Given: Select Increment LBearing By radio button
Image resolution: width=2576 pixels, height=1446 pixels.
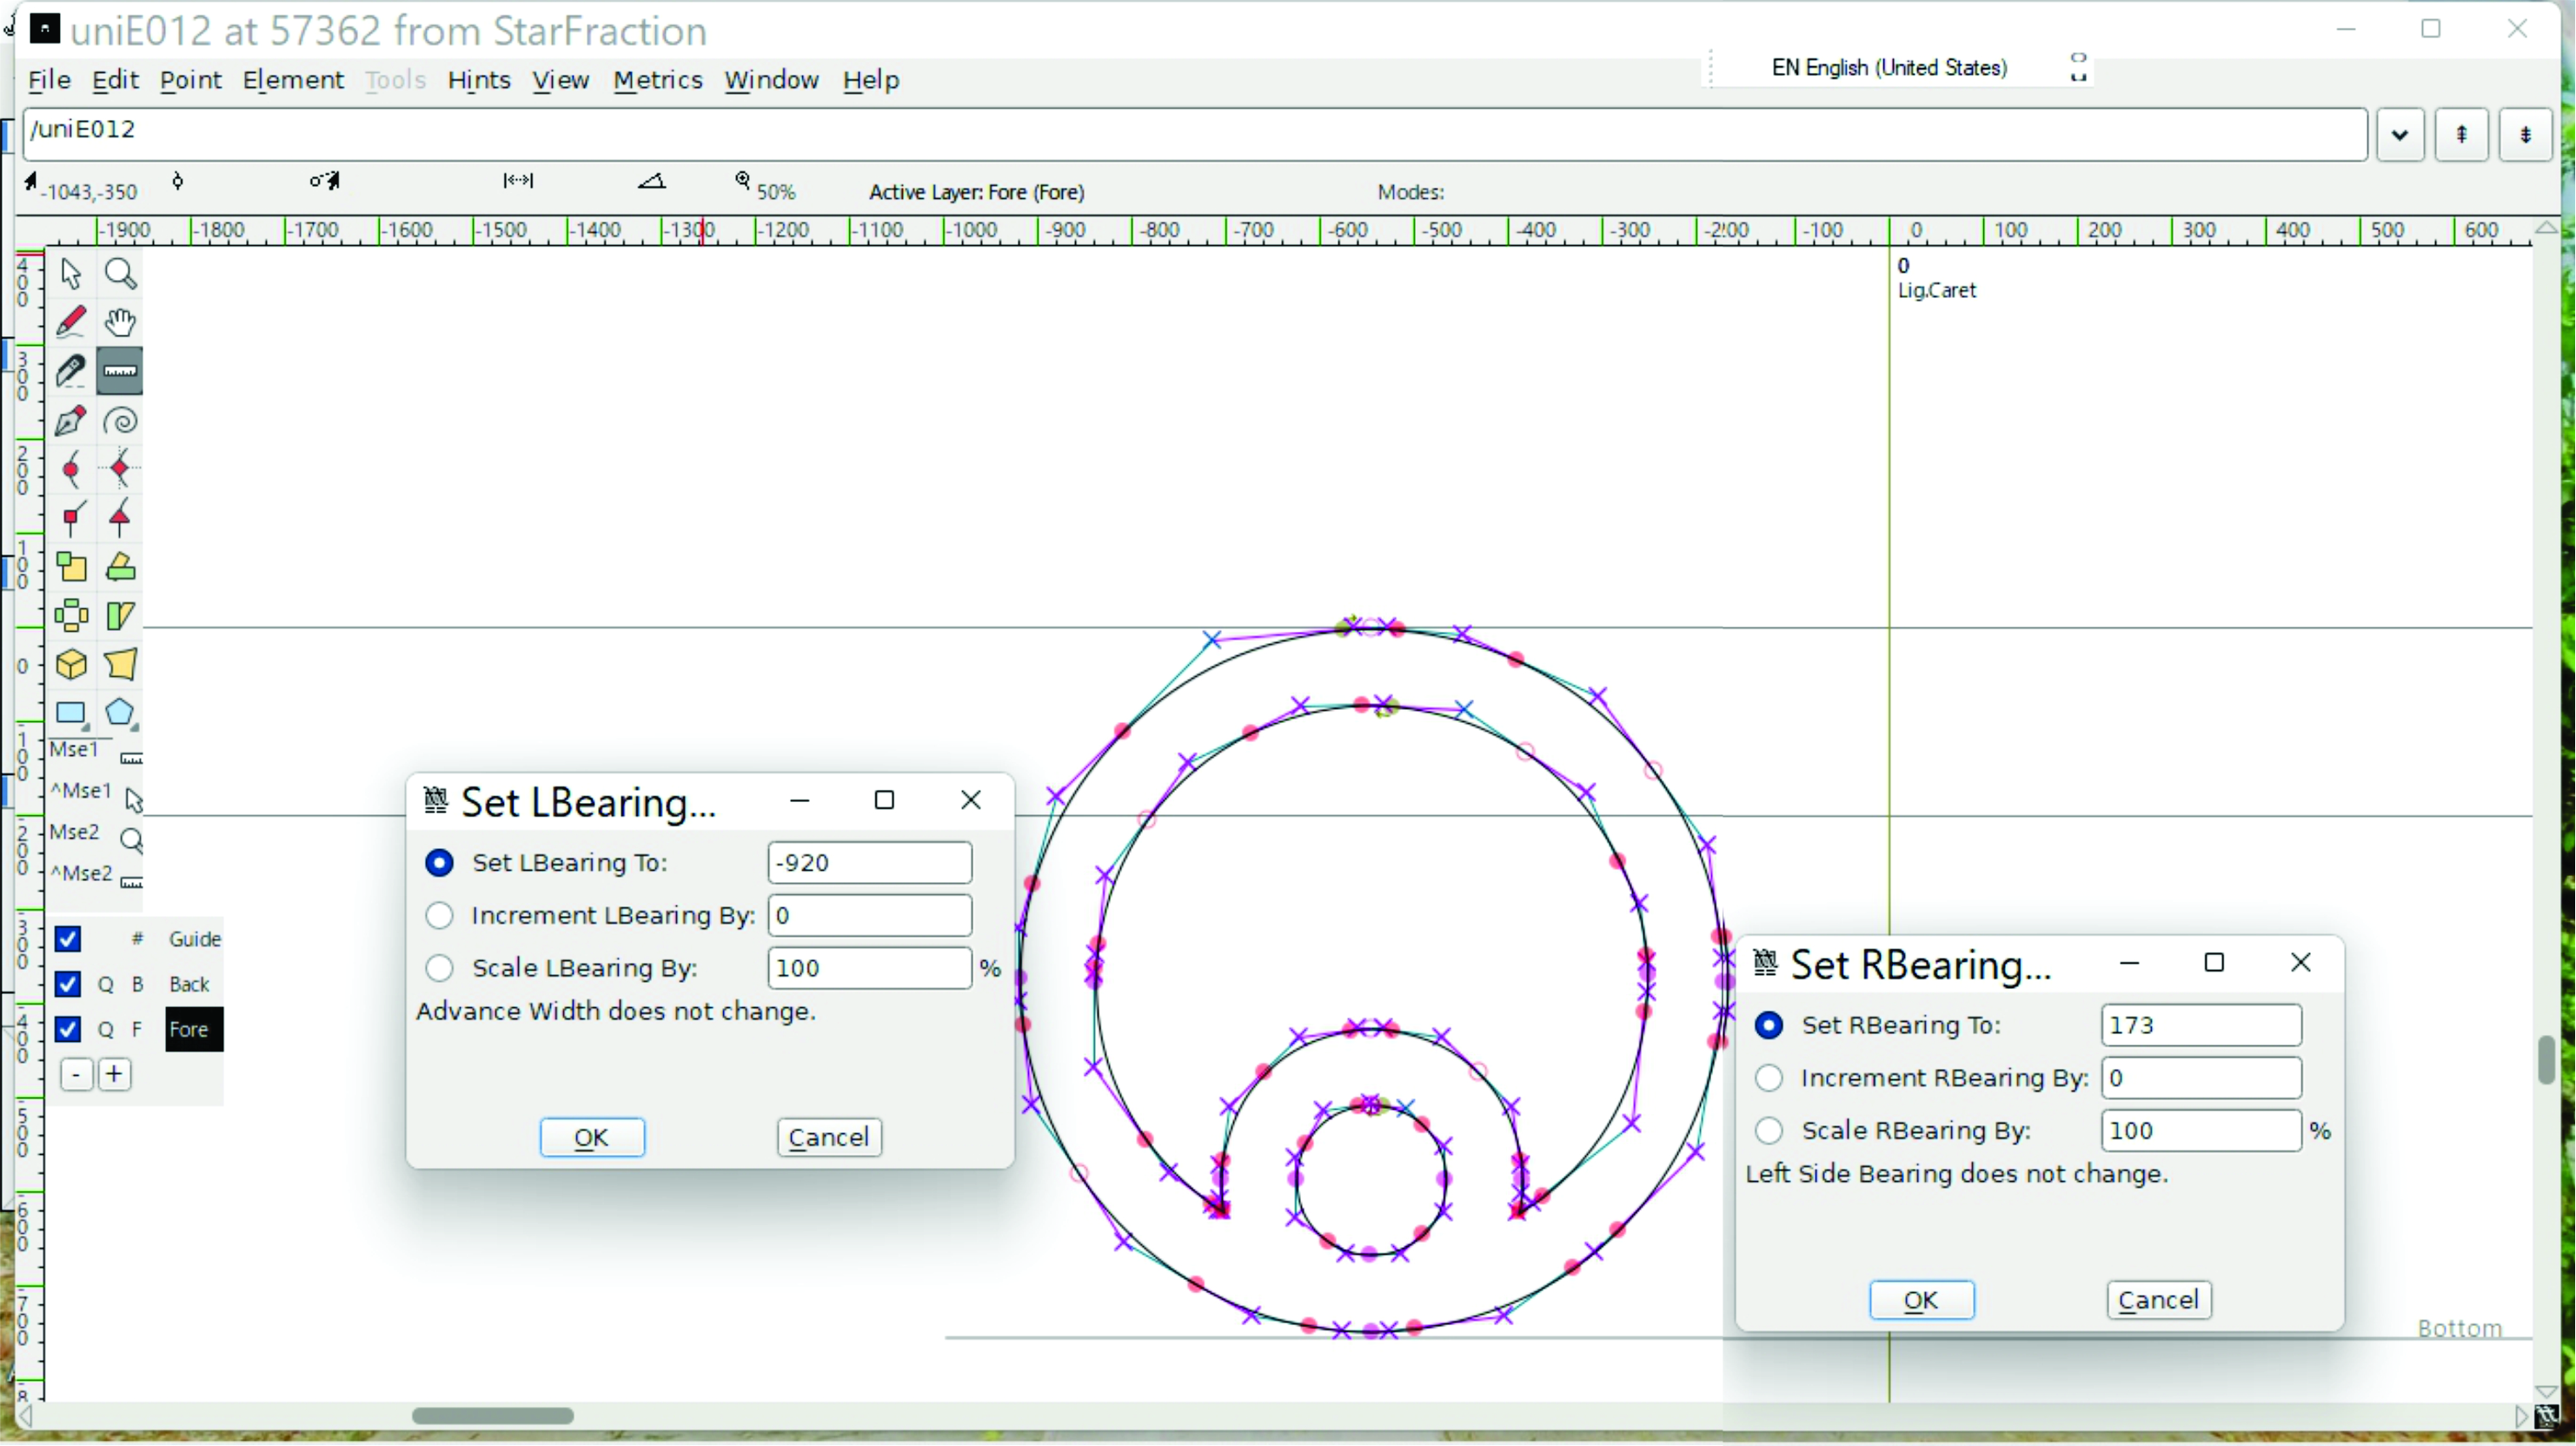Looking at the screenshot, I should [x=440, y=916].
